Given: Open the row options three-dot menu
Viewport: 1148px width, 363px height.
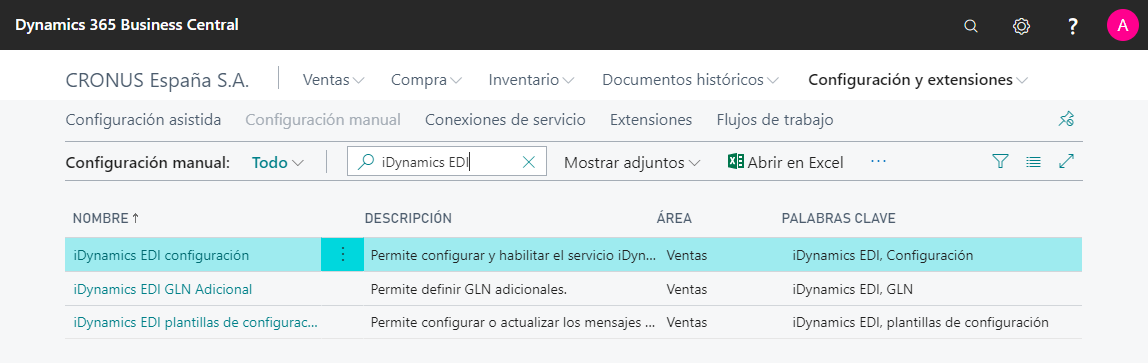Looking at the screenshot, I should pyautogui.click(x=342, y=255).
